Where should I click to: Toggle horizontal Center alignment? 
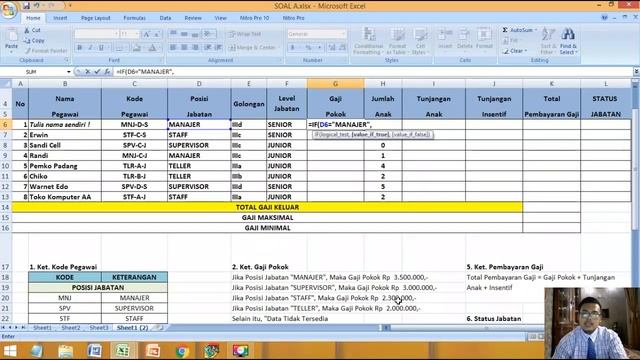pyautogui.click(x=184, y=48)
